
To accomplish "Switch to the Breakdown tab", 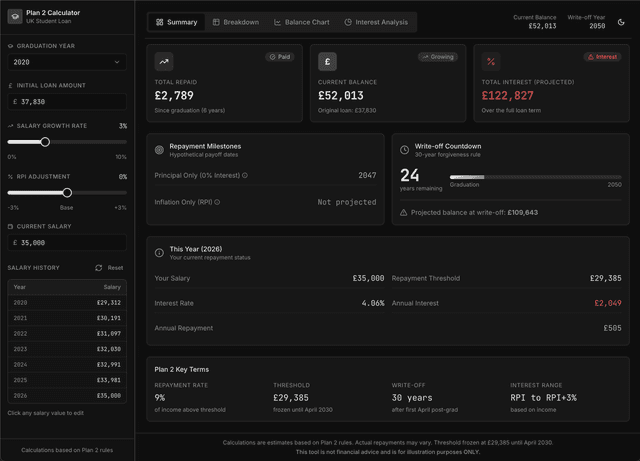I will tap(235, 22).
